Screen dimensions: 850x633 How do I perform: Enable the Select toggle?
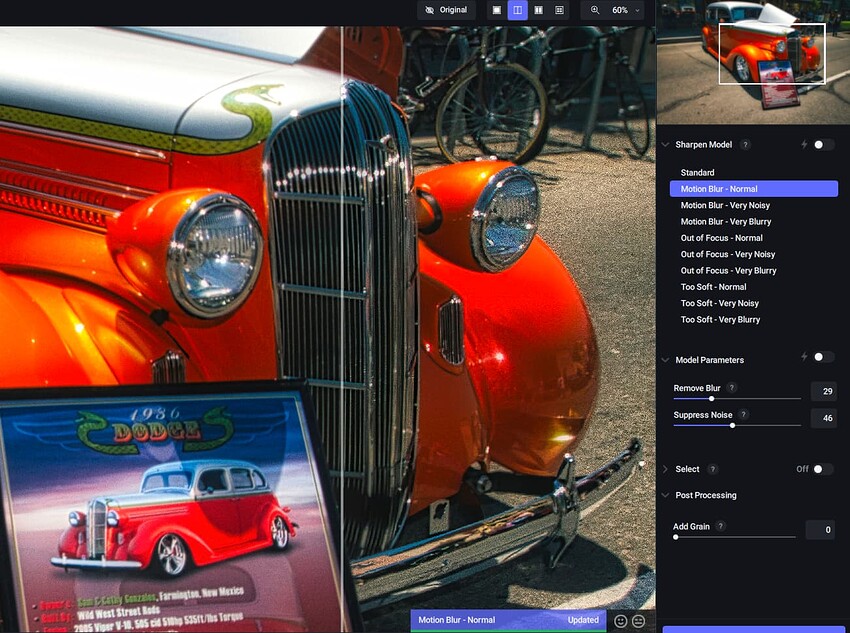click(822, 469)
